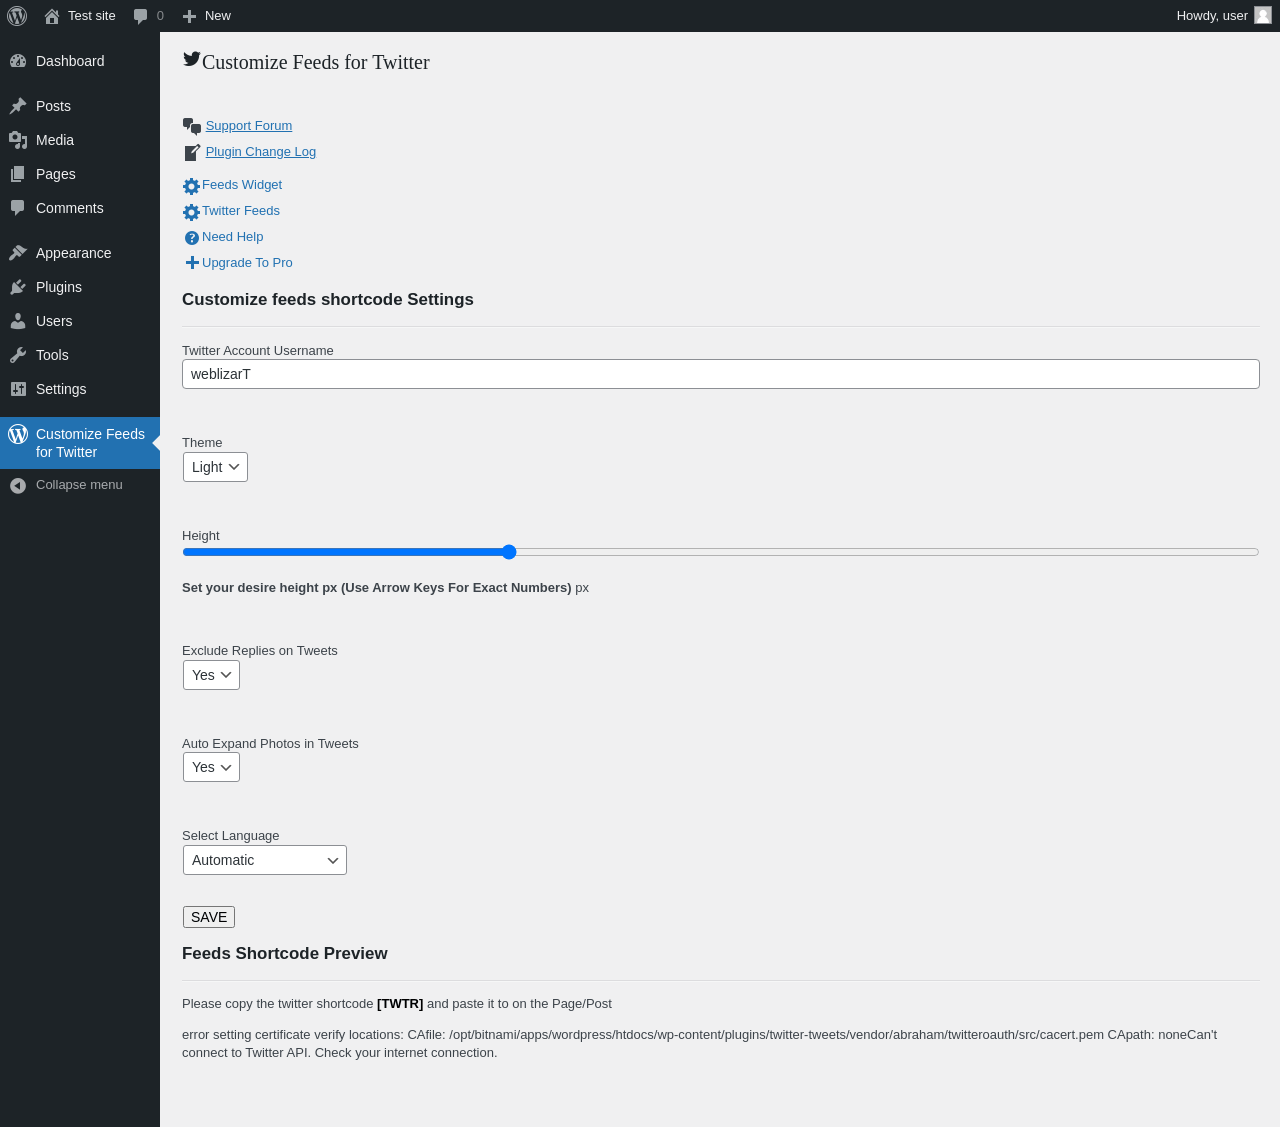Open the Need Help link
The height and width of the screenshot is (1127, 1280).
tap(233, 237)
